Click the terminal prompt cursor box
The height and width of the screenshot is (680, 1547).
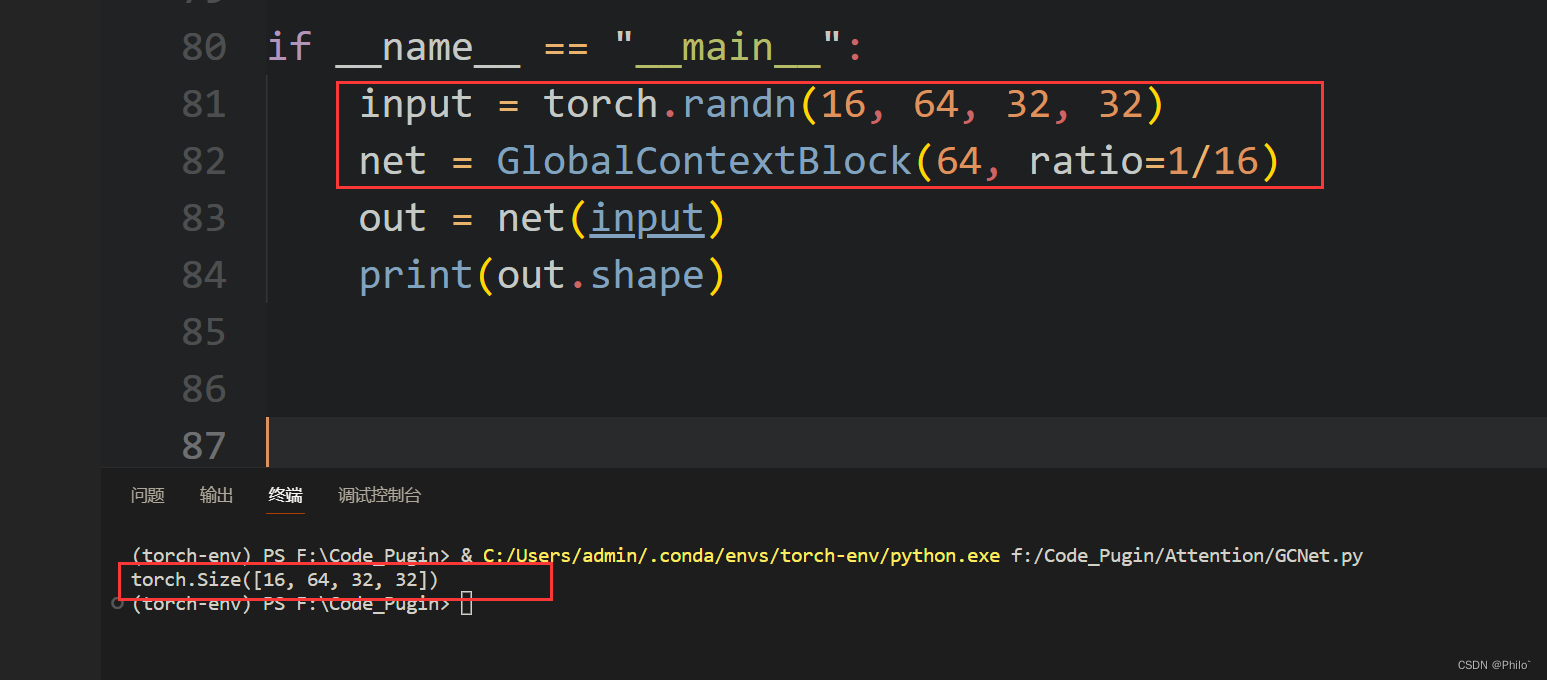click(x=466, y=604)
